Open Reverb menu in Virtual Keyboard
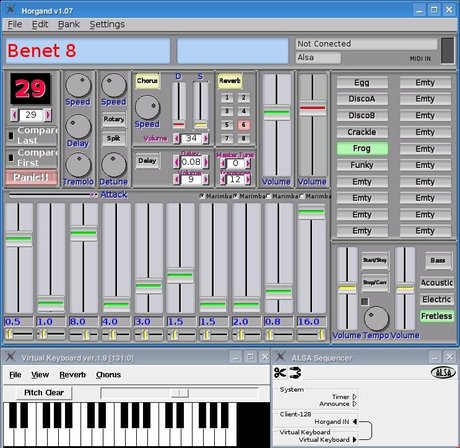 click(72, 375)
